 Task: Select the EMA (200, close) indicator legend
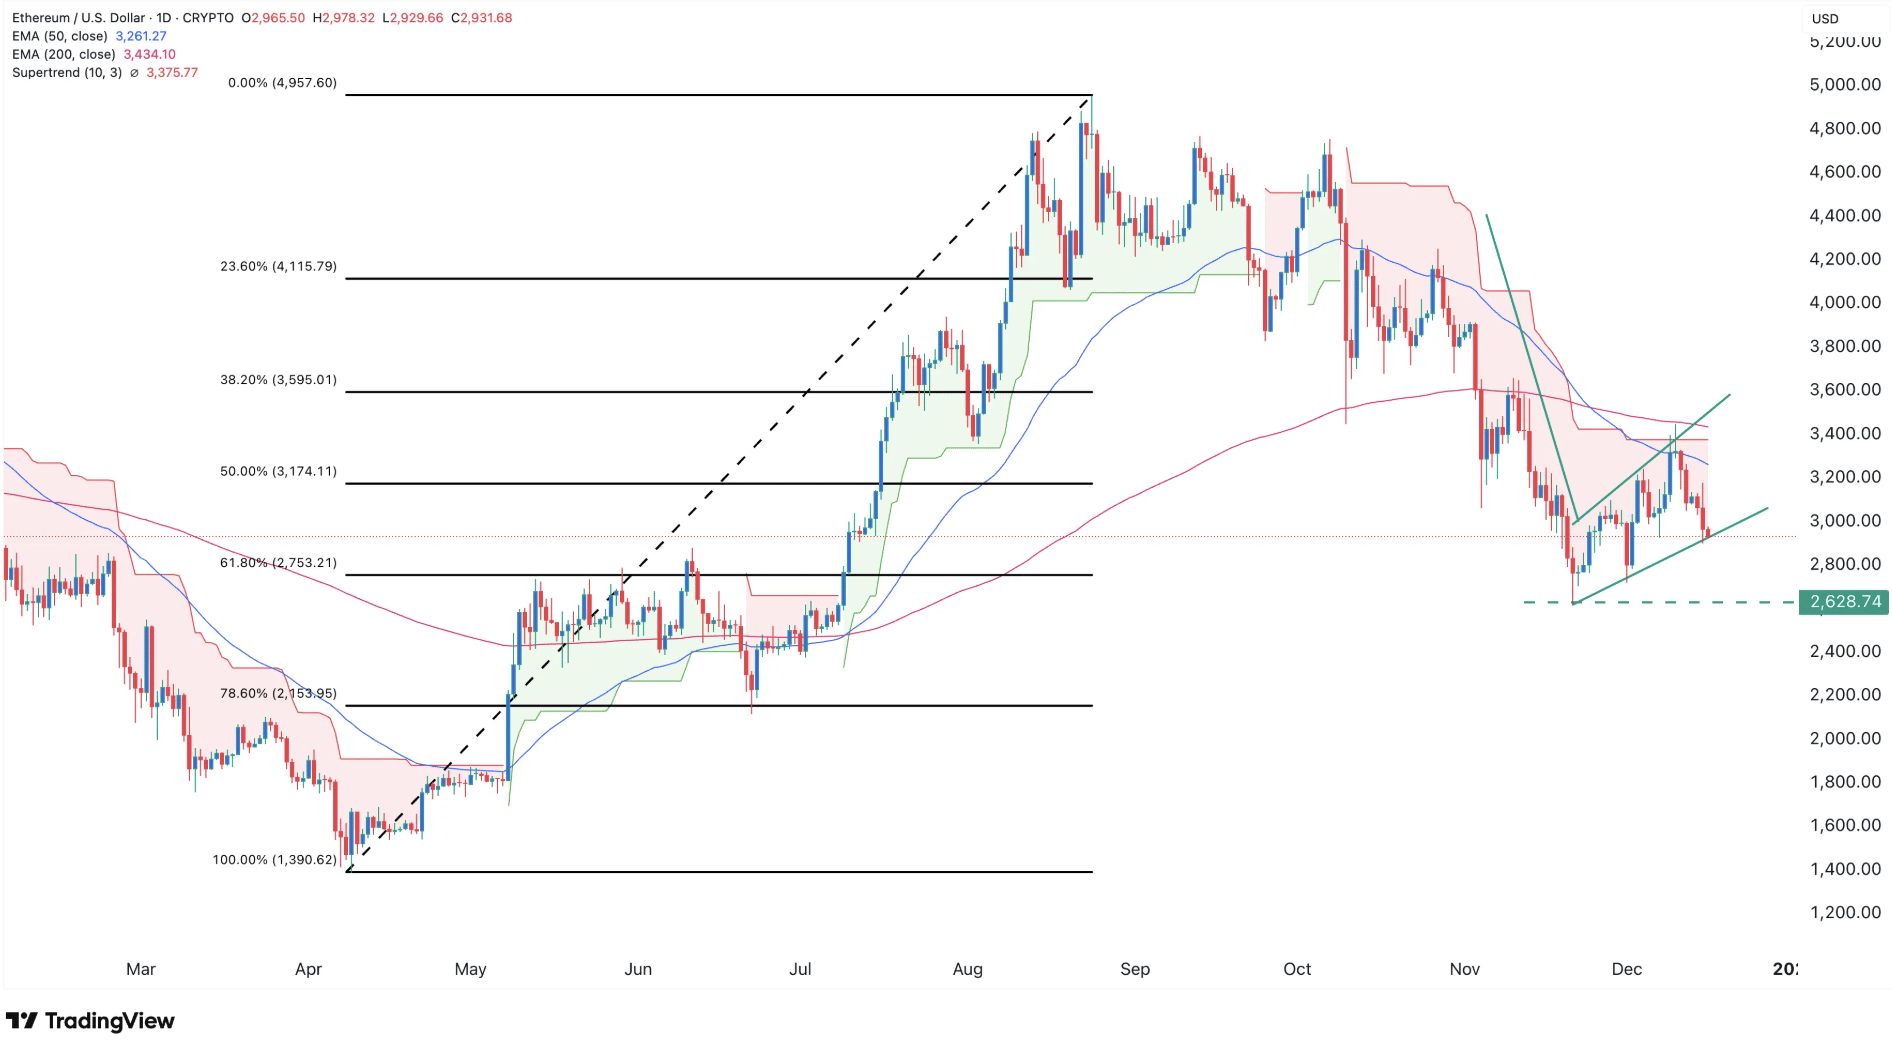coord(63,55)
